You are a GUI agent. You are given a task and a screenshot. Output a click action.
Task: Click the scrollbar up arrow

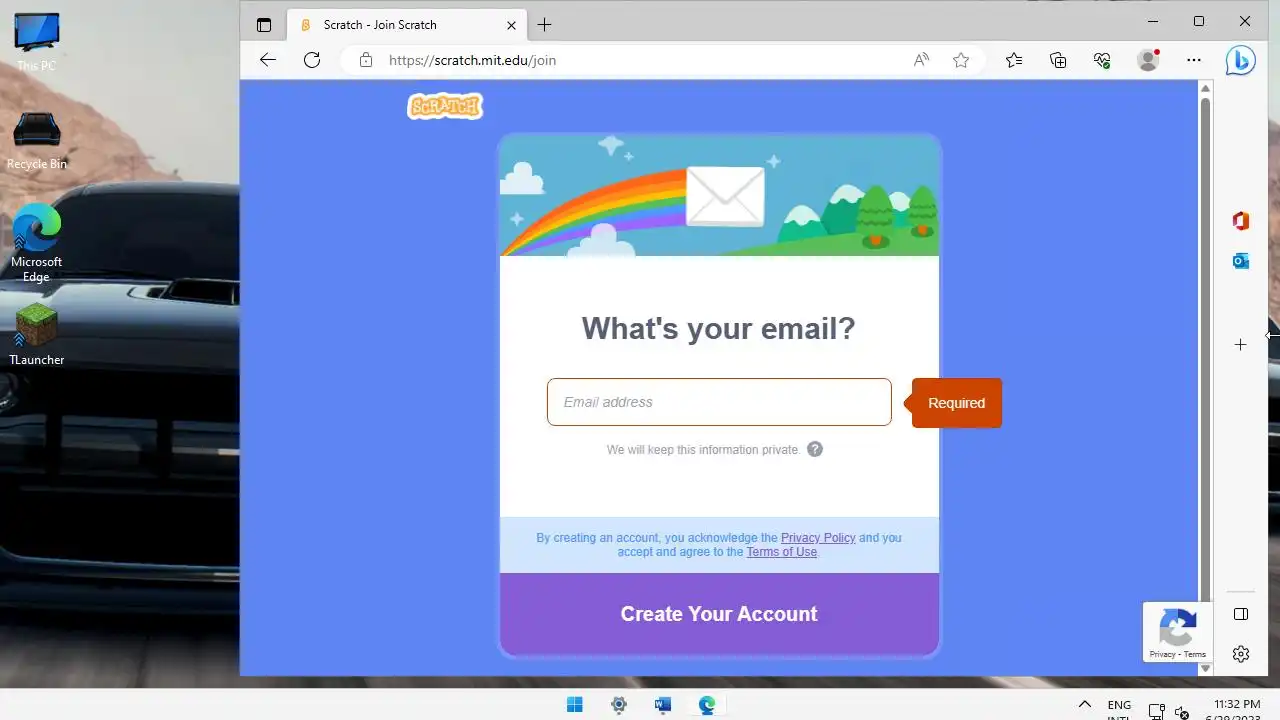(1205, 88)
